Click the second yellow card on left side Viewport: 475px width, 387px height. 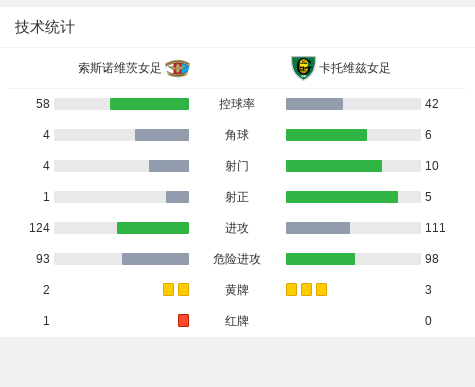(183, 289)
